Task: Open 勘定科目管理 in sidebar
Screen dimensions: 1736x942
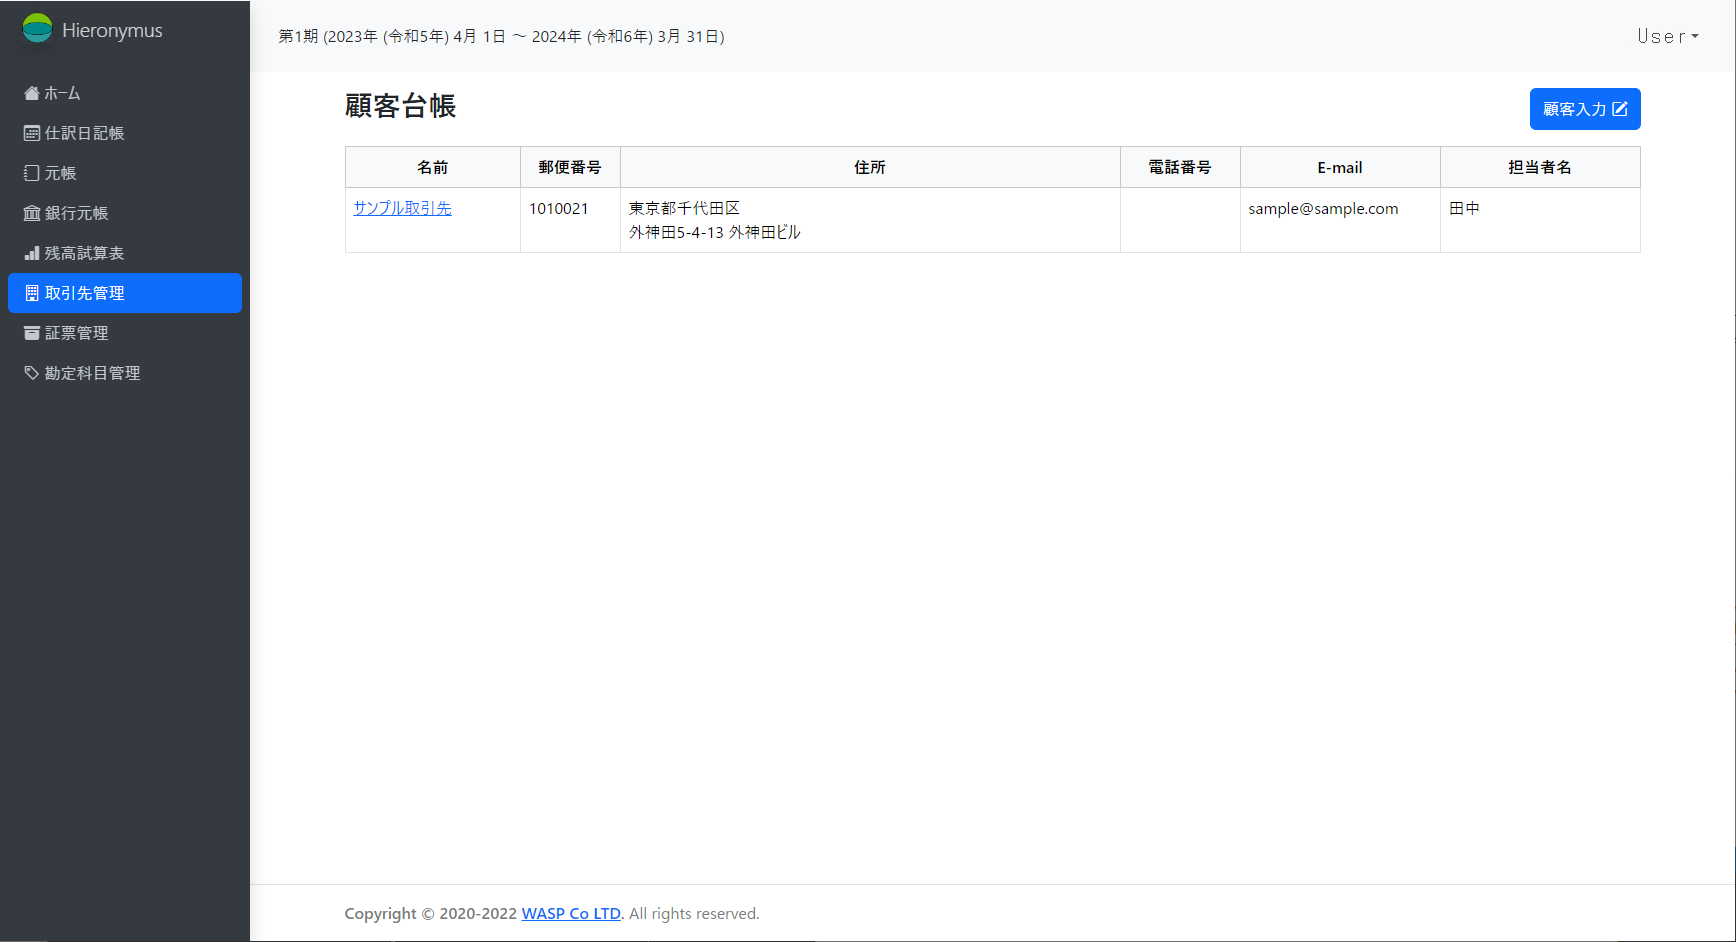Action: 125,373
